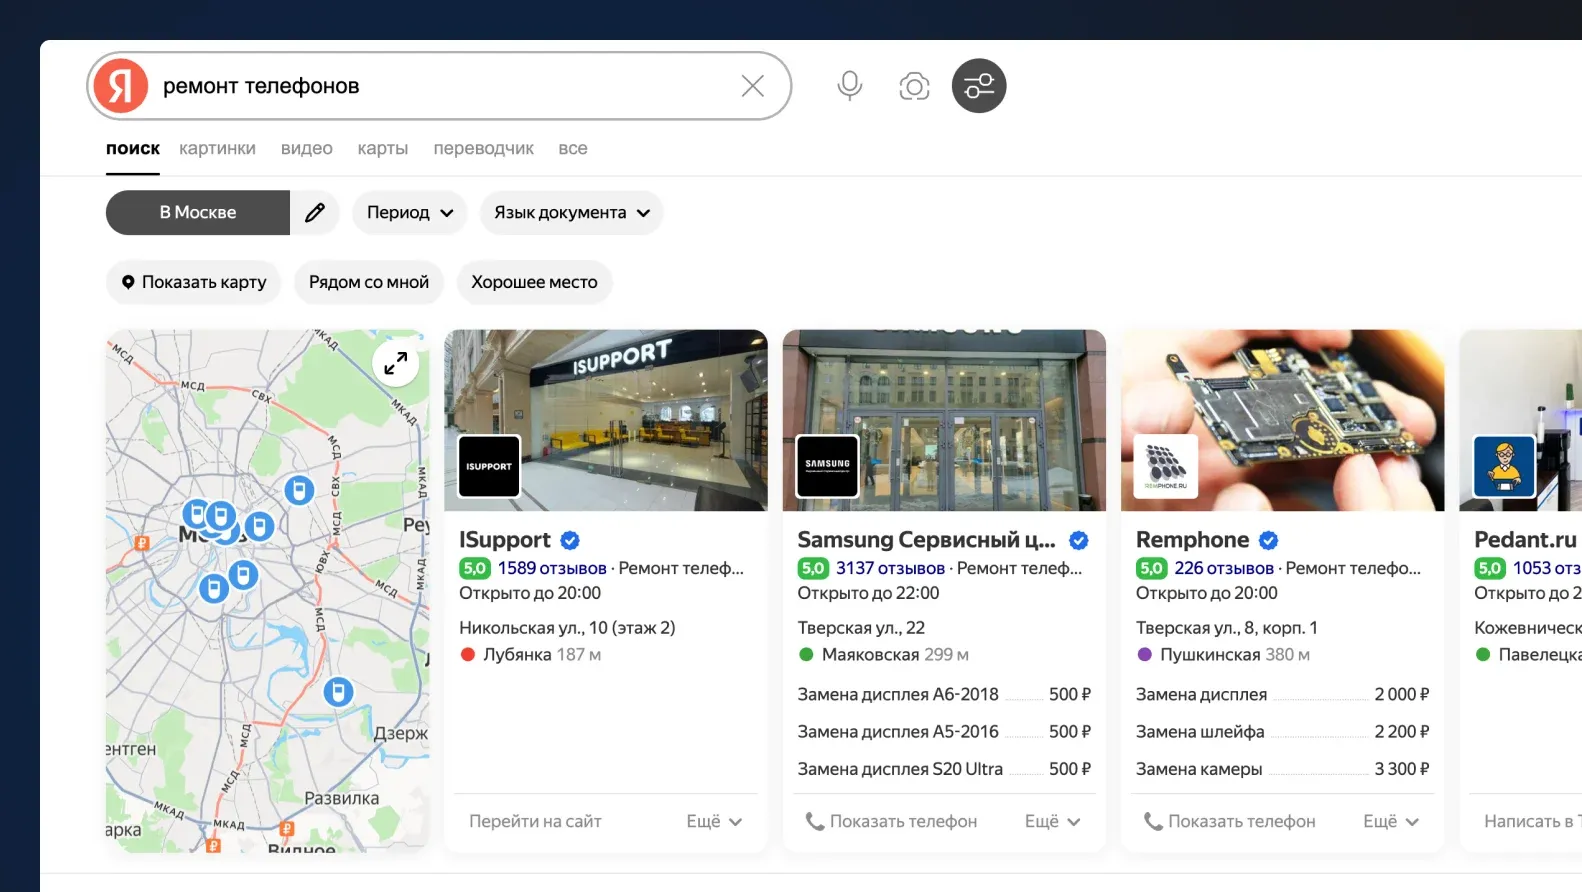Start voice search with the microphone icon
The width and height of the screenshot is (1582, 892).
pos(850,86)
